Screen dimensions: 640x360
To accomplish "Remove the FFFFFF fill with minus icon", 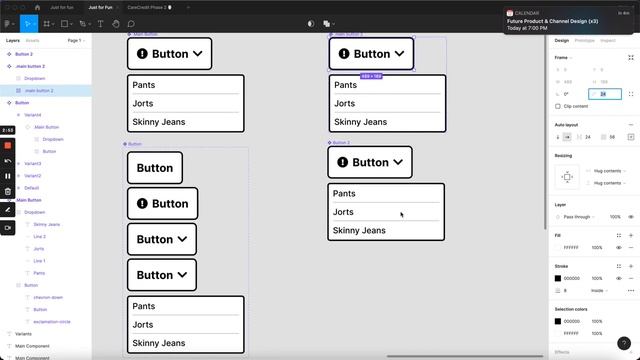I will coord(631,247).
